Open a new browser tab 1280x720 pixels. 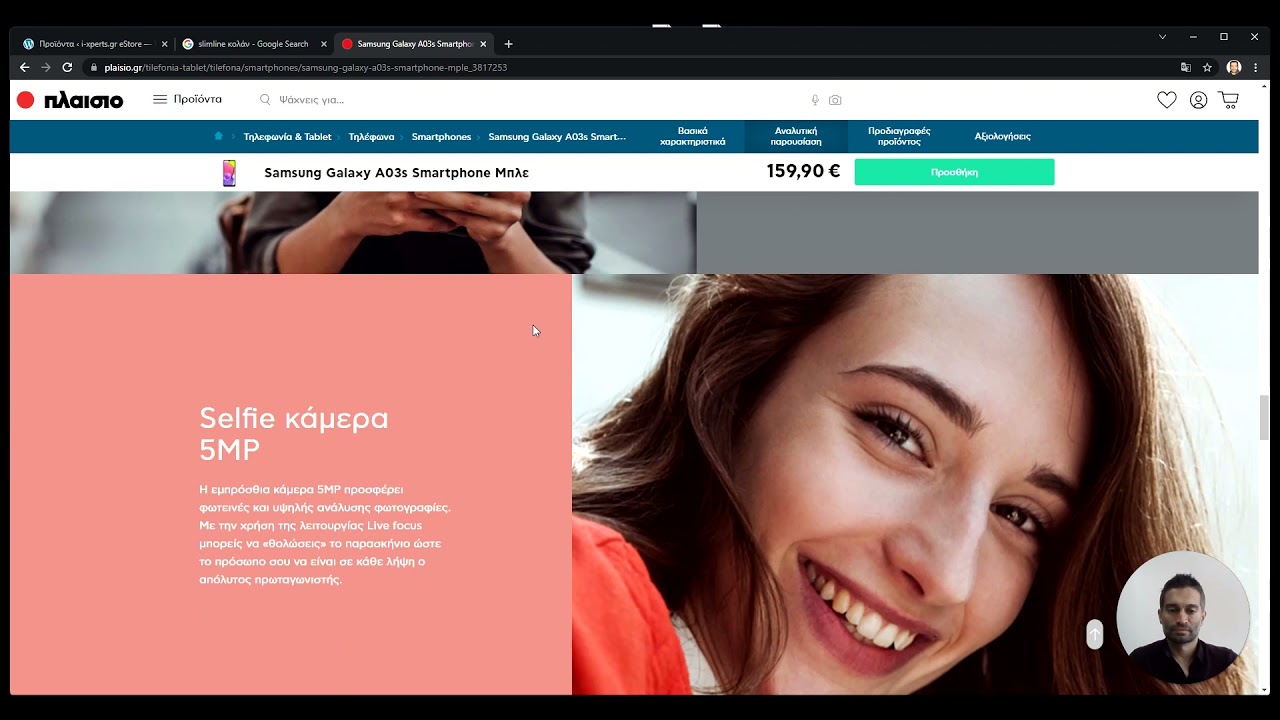point(508,44)
